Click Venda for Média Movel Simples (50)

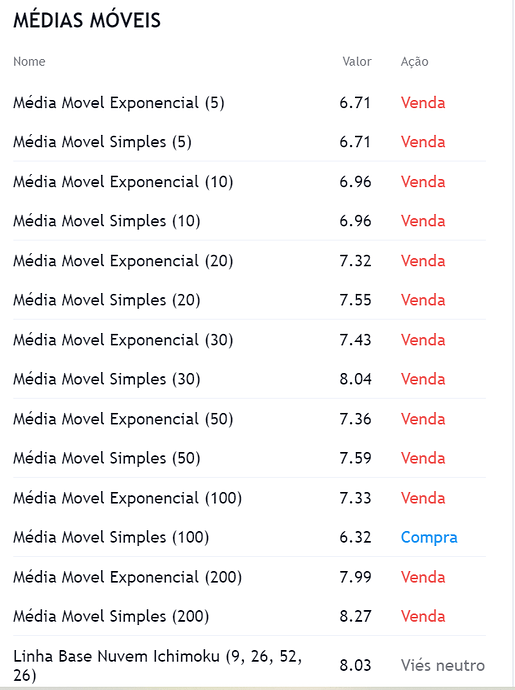[423, 459]
